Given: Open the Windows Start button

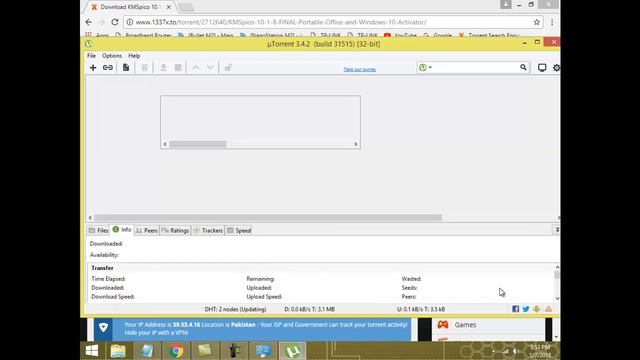Looking at the screenshot, I should [92, 351].
